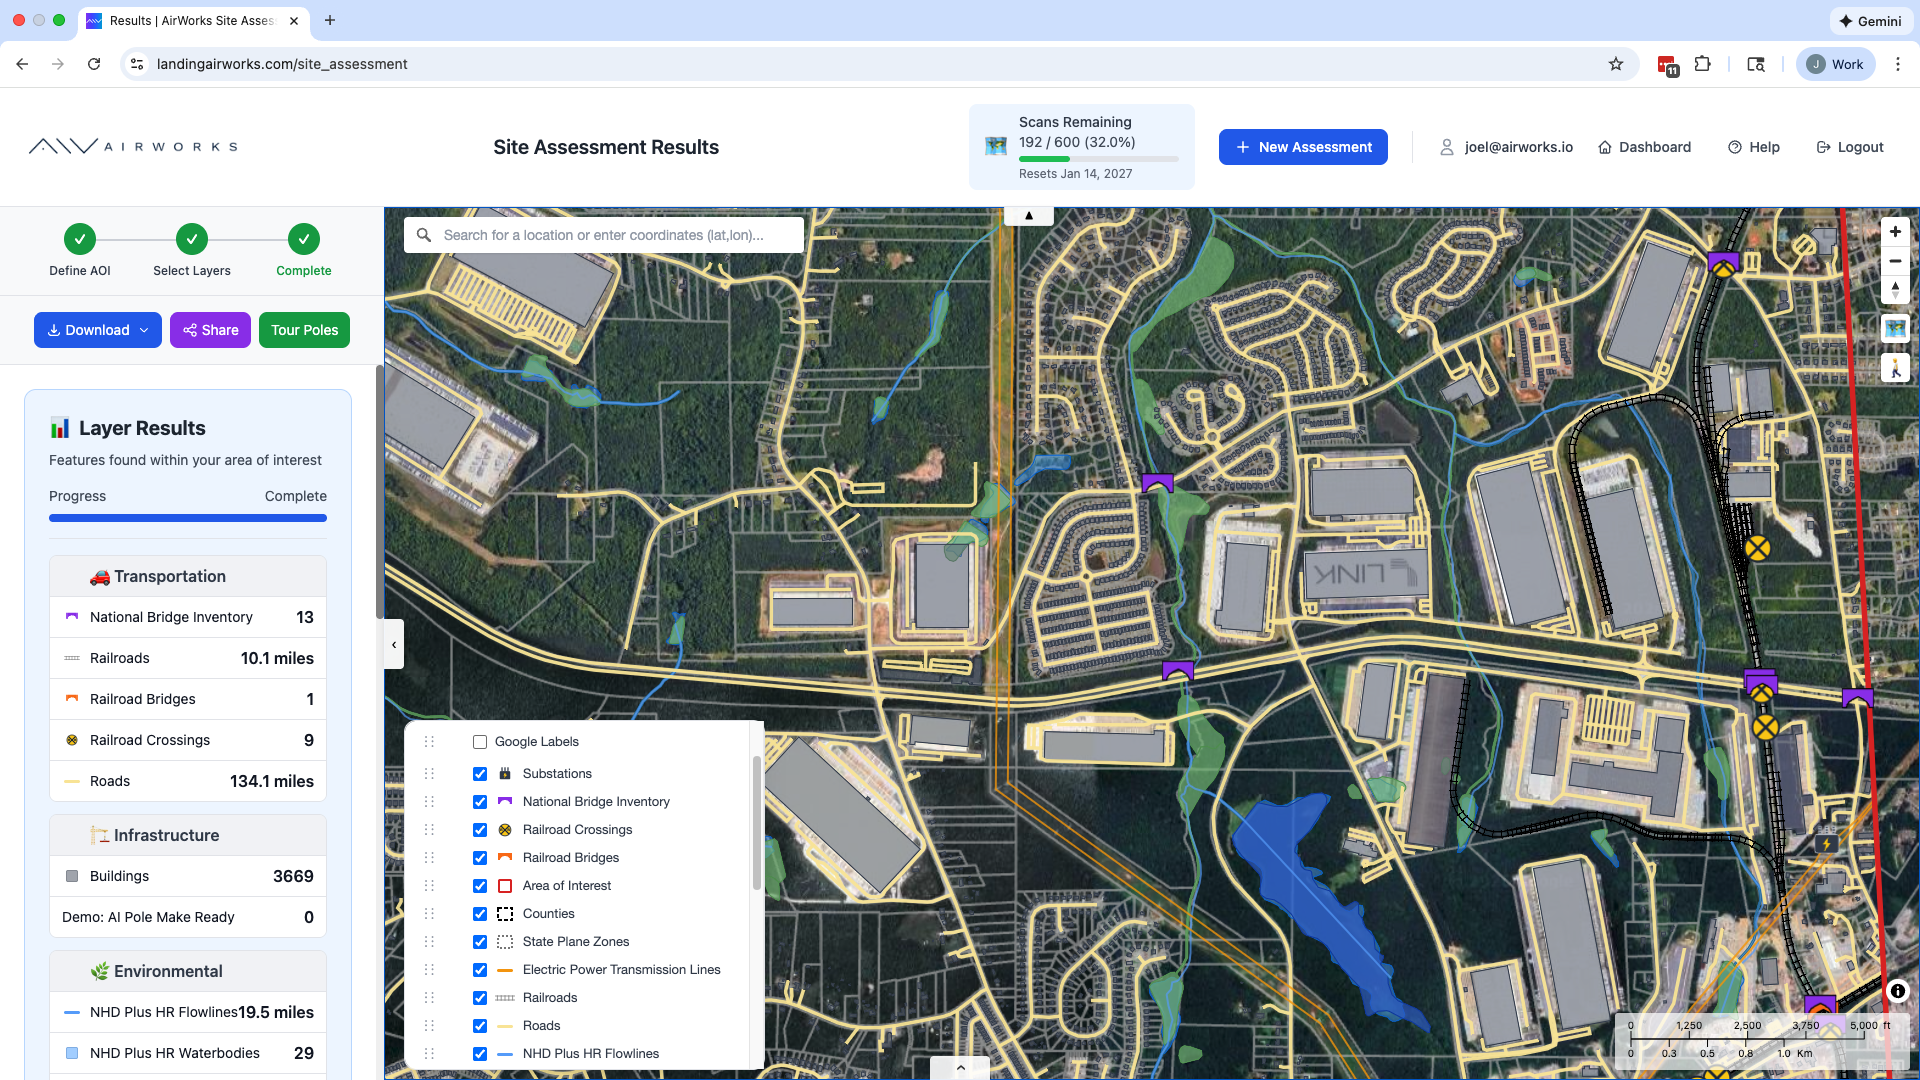Click the user account icon beside joel@airworks.io

pos(1447,147)
